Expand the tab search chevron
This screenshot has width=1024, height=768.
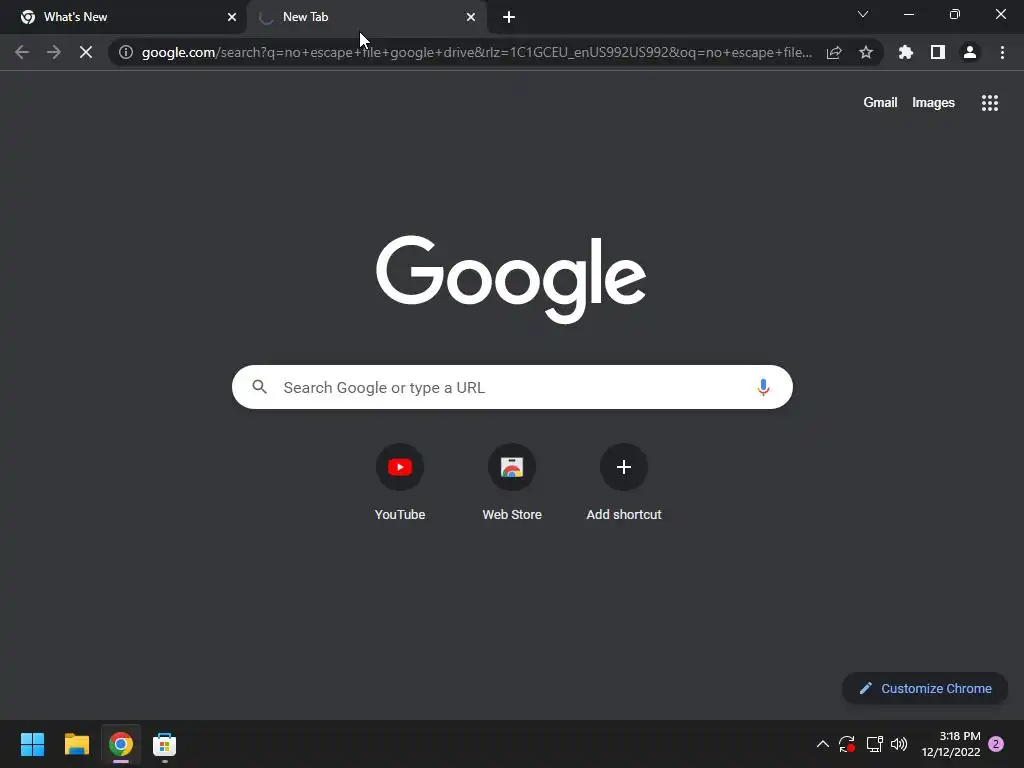(863, 14)
